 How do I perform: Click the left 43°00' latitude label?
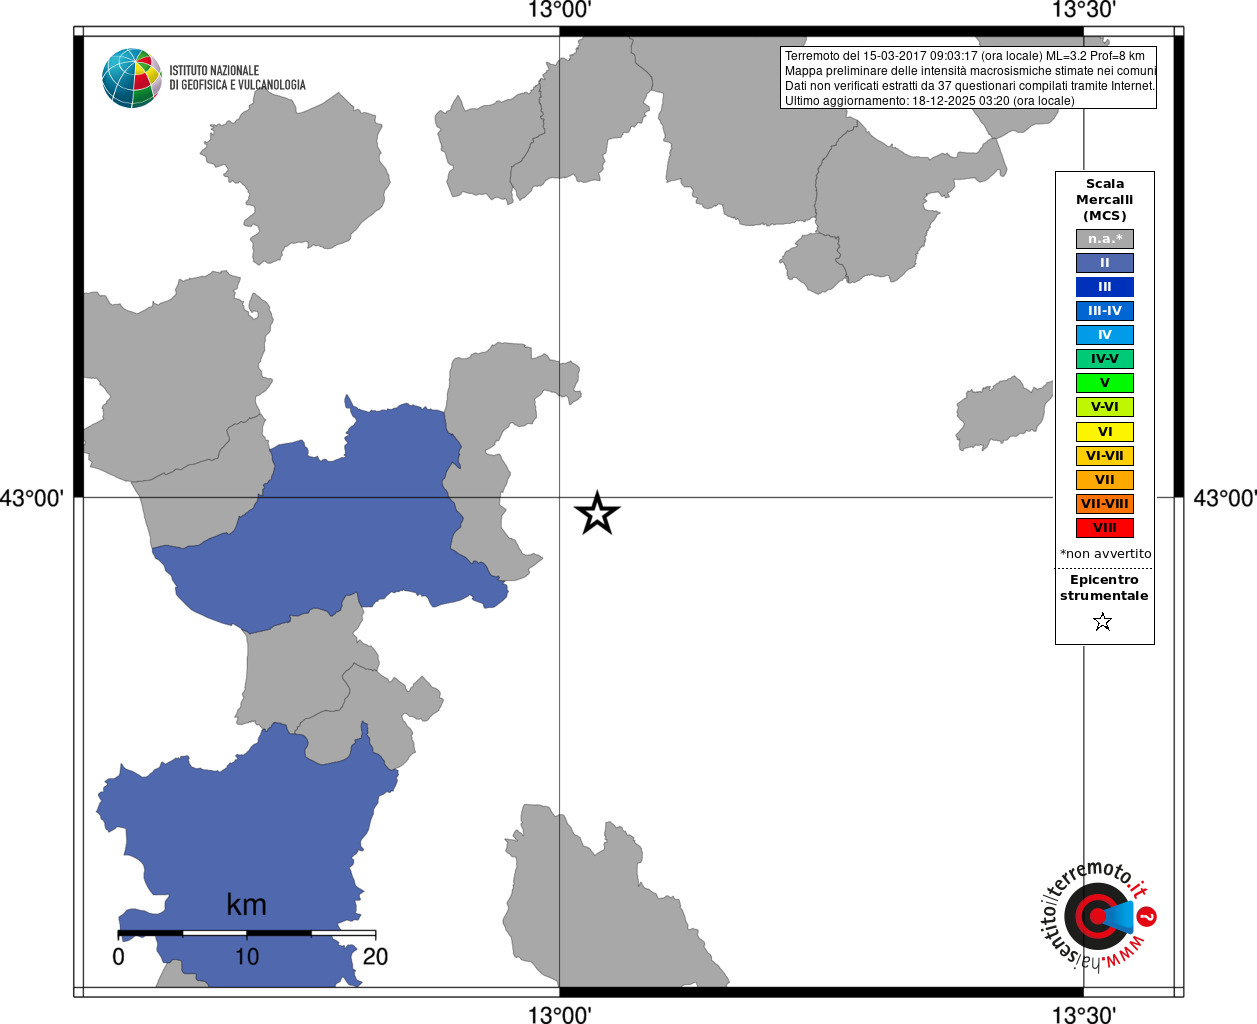(32, 498)
